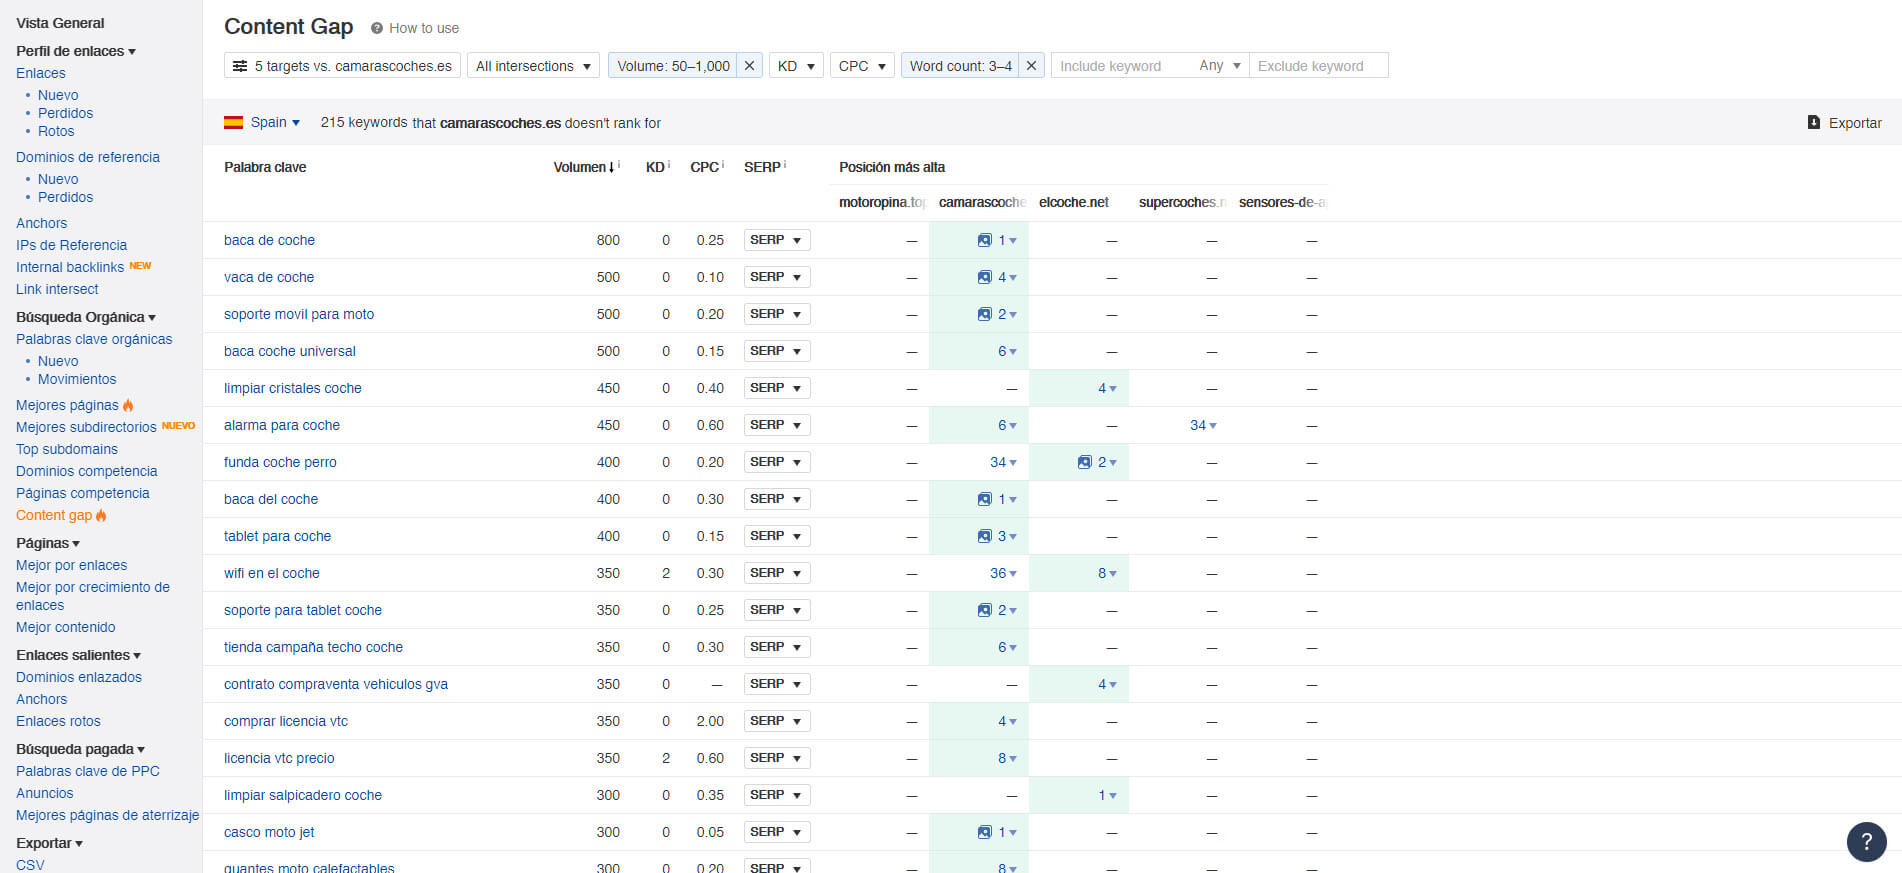Open the KD filter dropdown

(x=797, y=66)
